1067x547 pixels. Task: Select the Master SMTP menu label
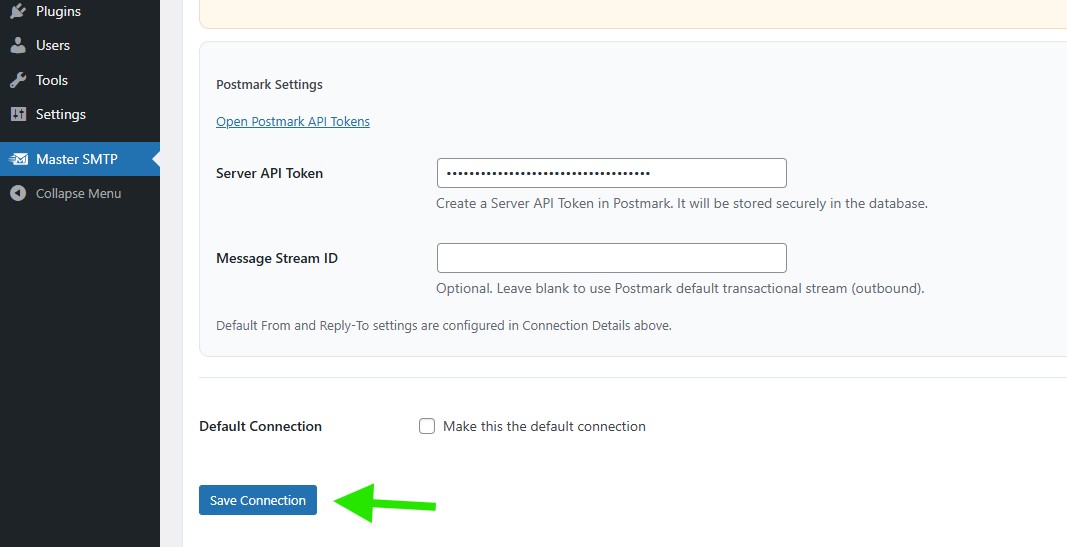(x=77, y=159)
